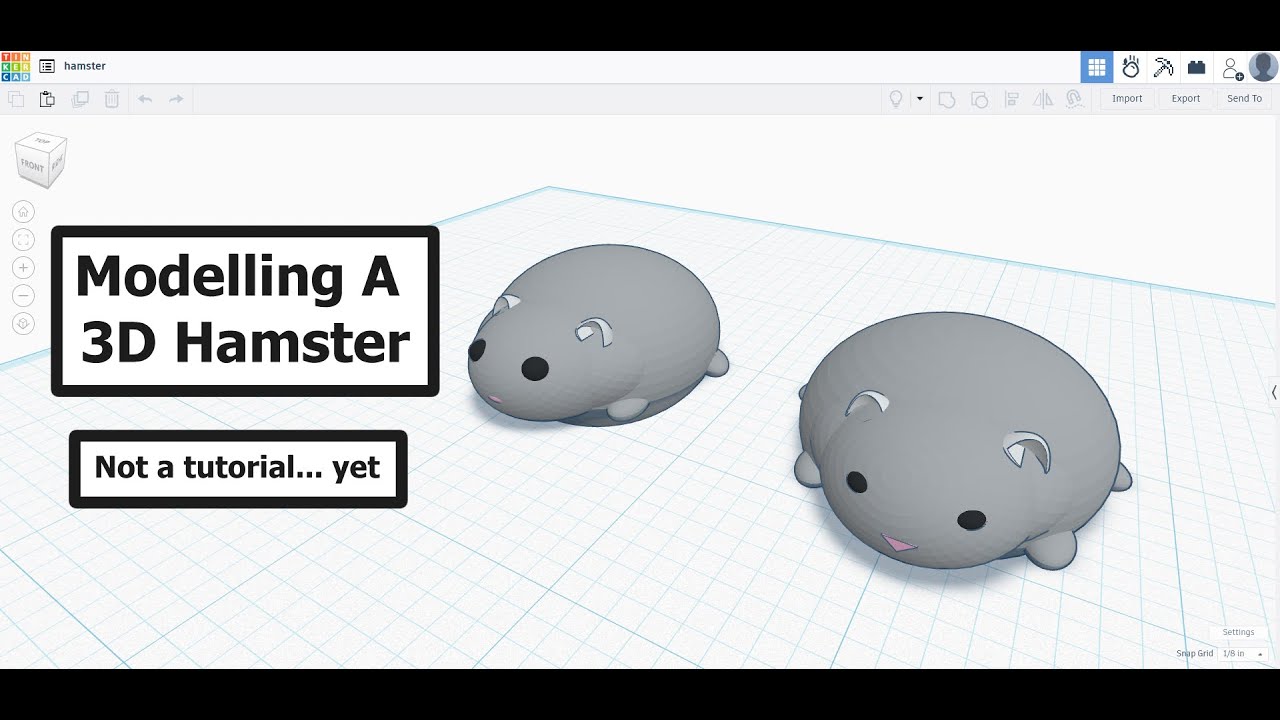This screenshot has height=720, width=1280.
Task: Click the FRONT face of view cube
Action: pyautogui.click(x=33, y=167)
